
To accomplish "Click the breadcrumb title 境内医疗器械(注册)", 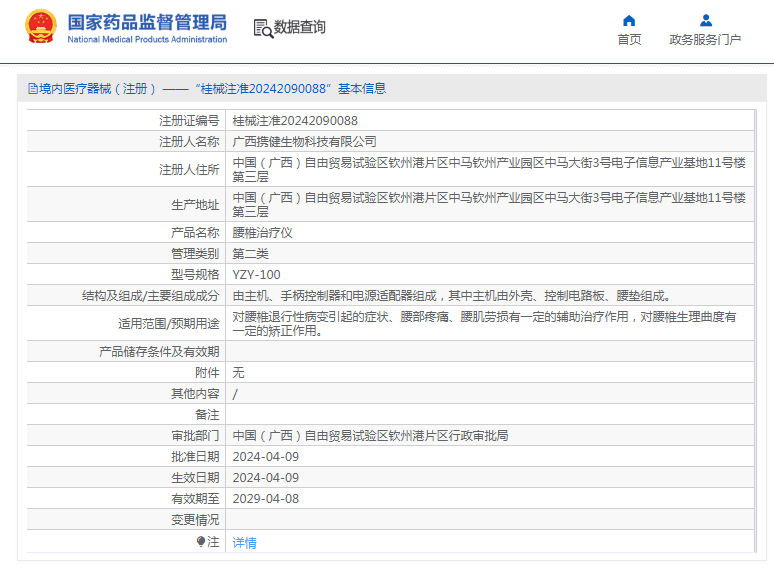I will coord(97,89).
